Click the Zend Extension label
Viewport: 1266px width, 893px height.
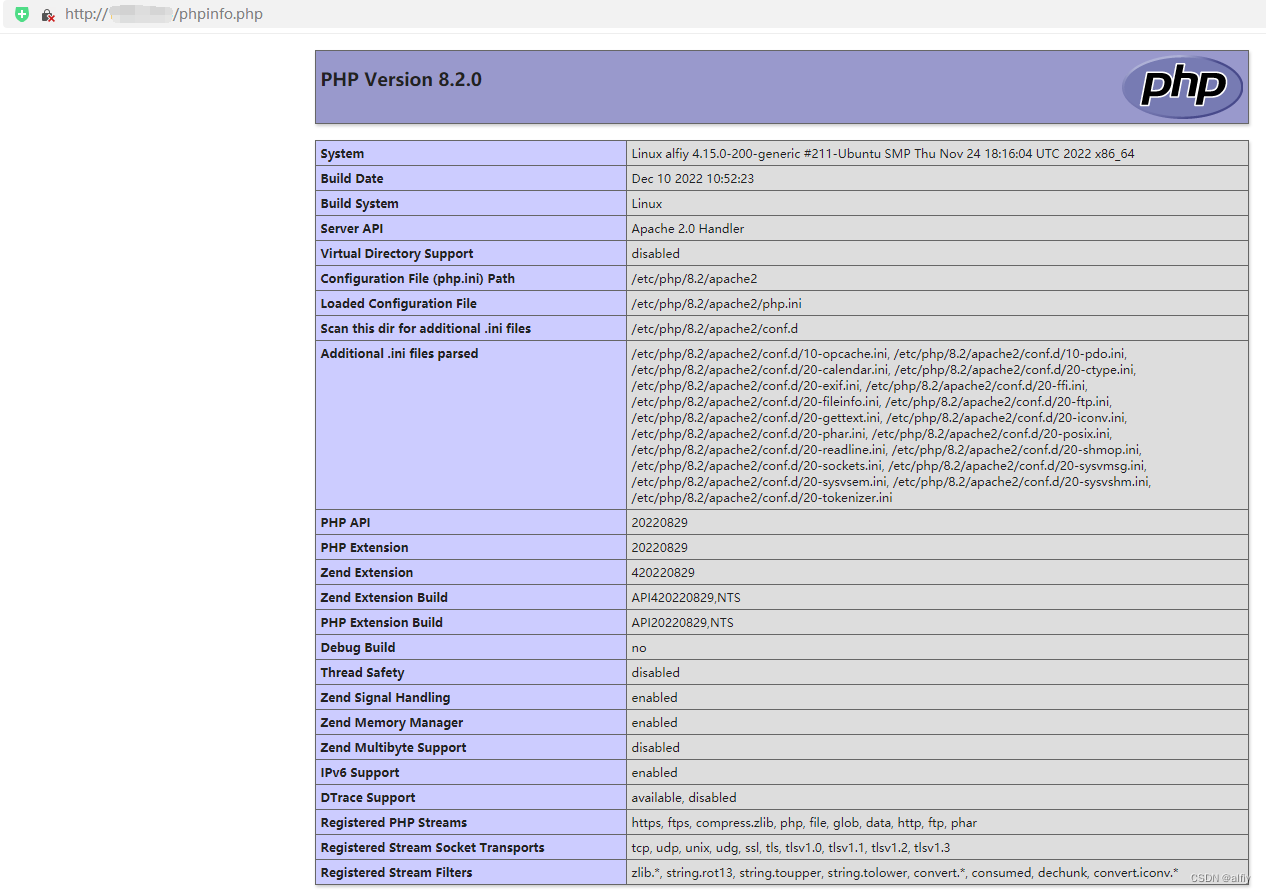click(367, 573)
